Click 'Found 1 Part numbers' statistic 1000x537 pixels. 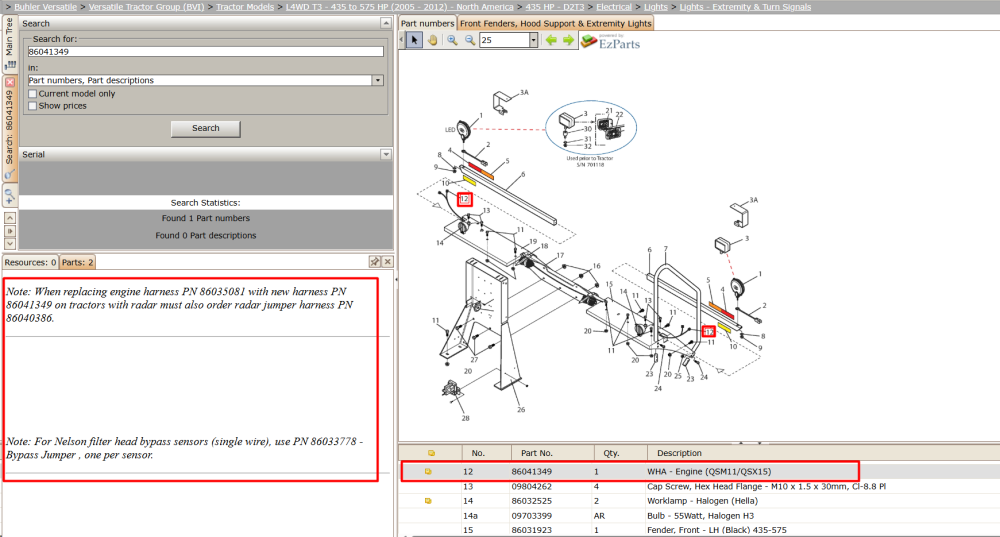tap(205, 218)
